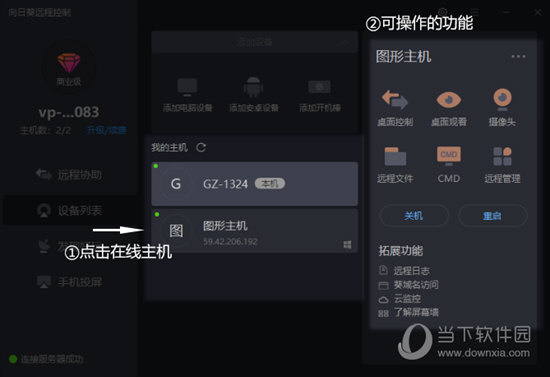Click the IP address 59.42.206.192
The width and height of the screenshot is (550, 377).
point(230,242)
